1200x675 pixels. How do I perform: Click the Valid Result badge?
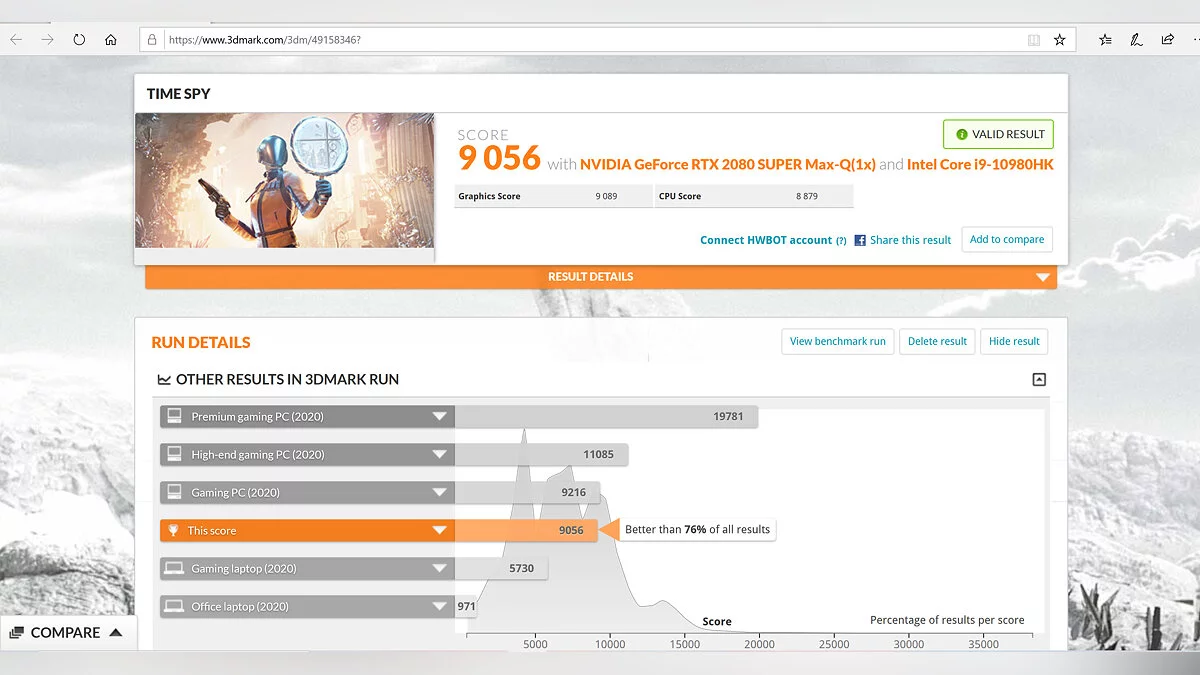pos(998,134)
